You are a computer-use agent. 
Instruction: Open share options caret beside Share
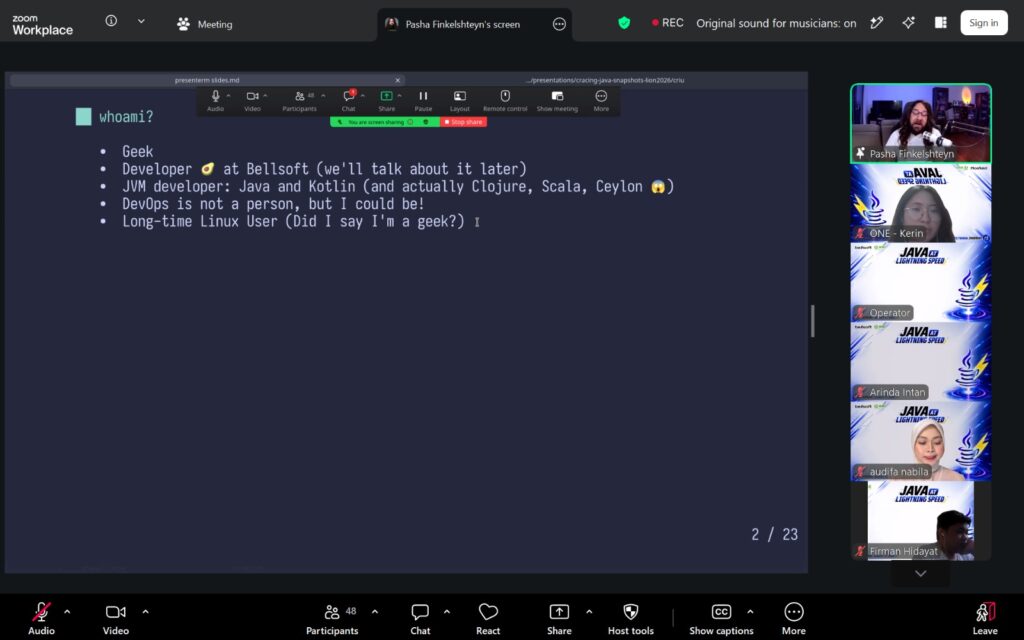tap(589, 612)
